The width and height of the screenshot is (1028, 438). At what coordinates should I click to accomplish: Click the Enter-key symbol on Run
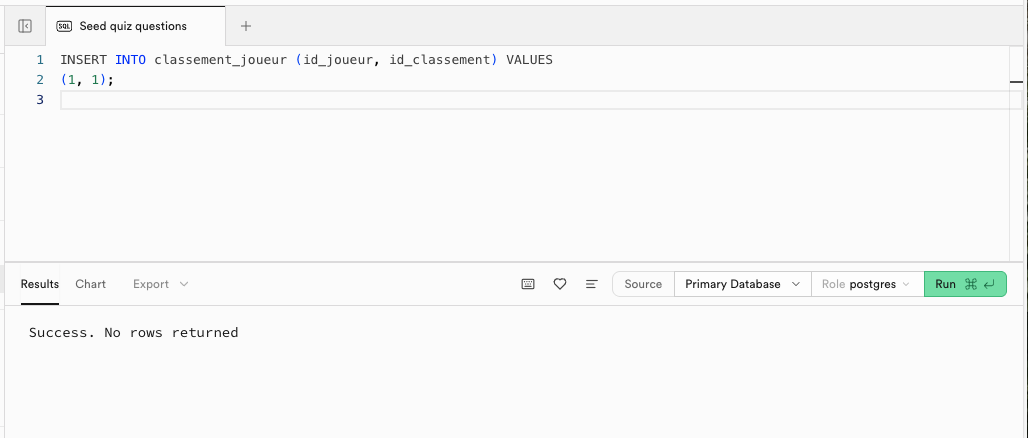point(989,284)
